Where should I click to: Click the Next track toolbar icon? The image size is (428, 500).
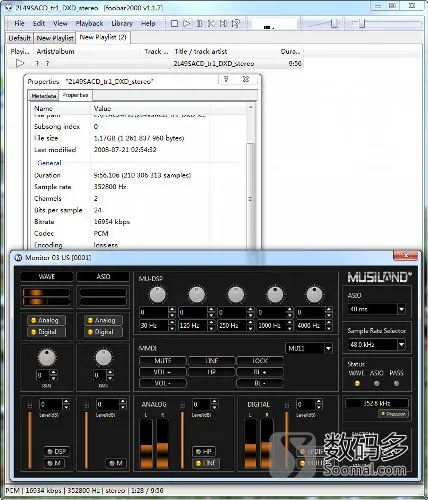click(x=223, y=24)
